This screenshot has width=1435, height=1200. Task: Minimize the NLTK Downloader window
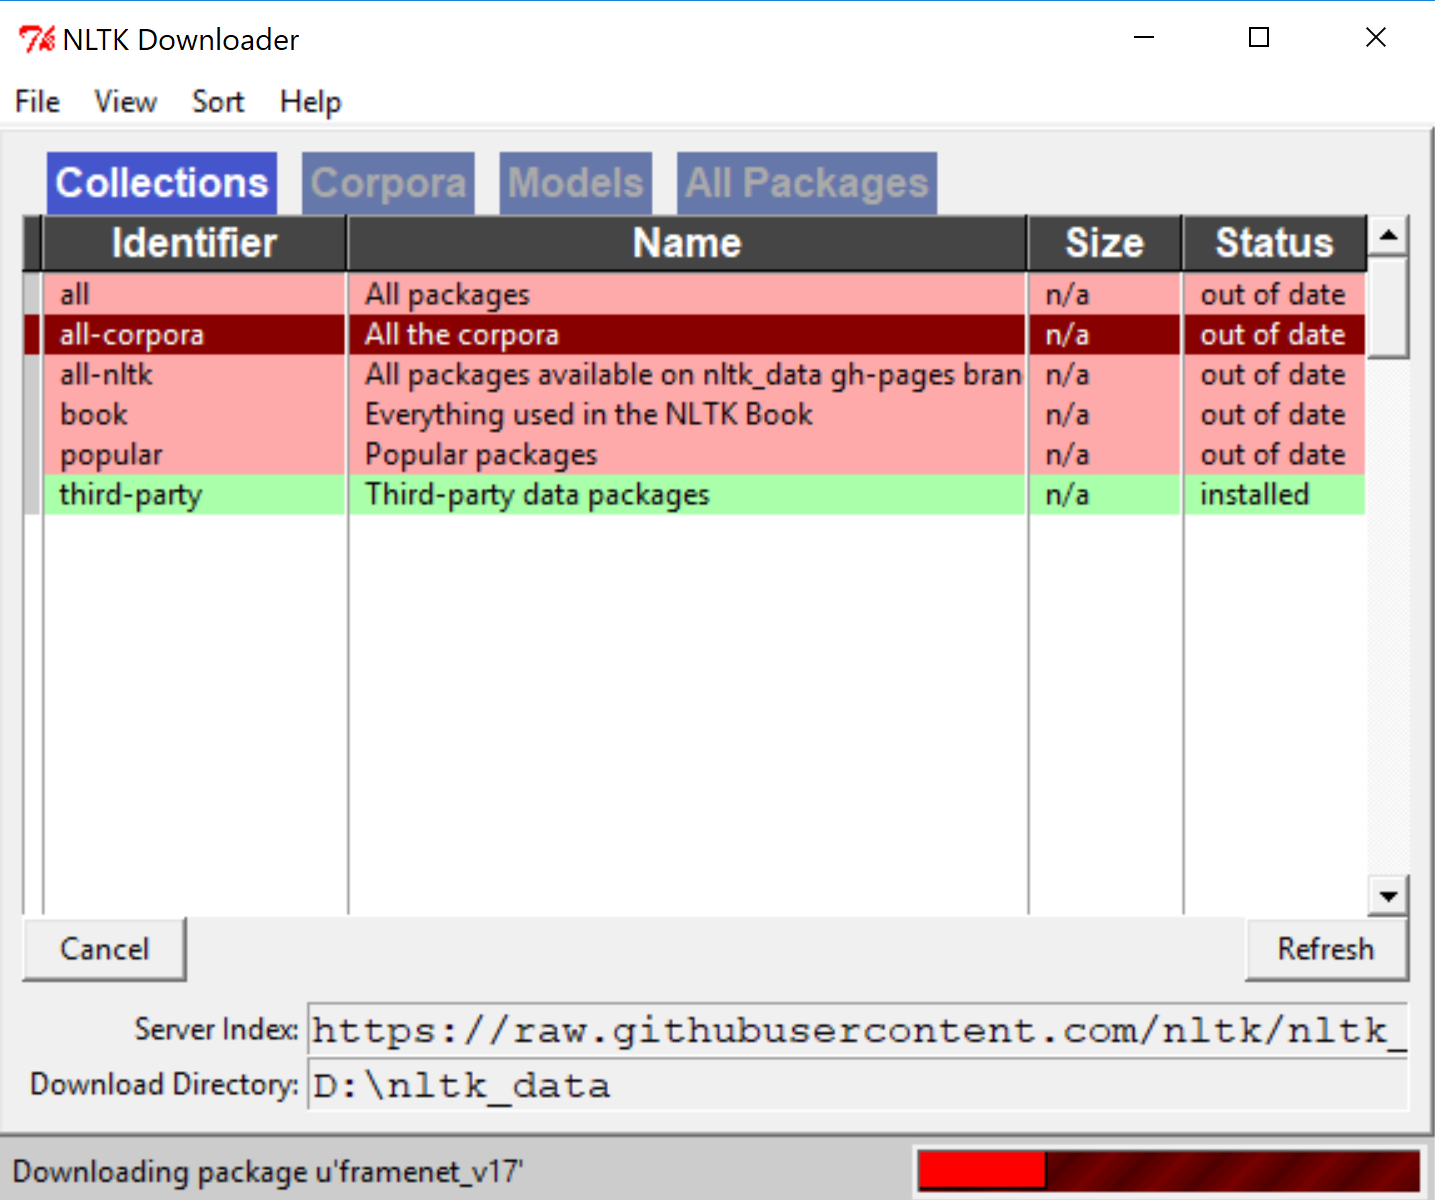(1144, 38)
